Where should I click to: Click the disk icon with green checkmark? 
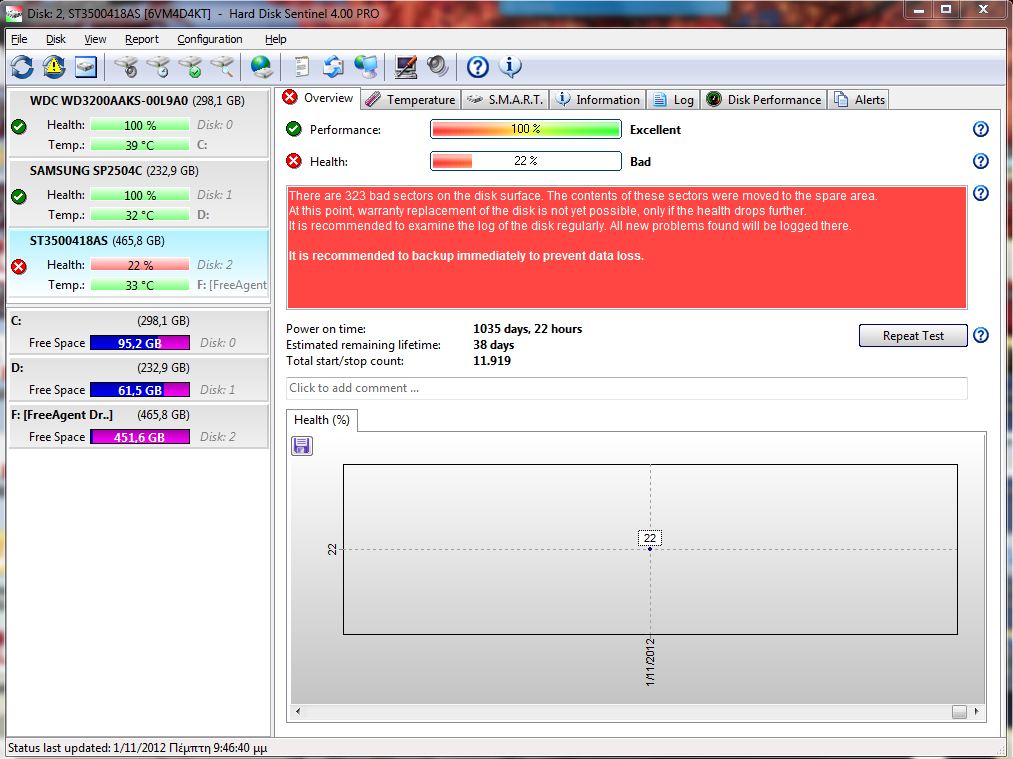pos(191,67)
